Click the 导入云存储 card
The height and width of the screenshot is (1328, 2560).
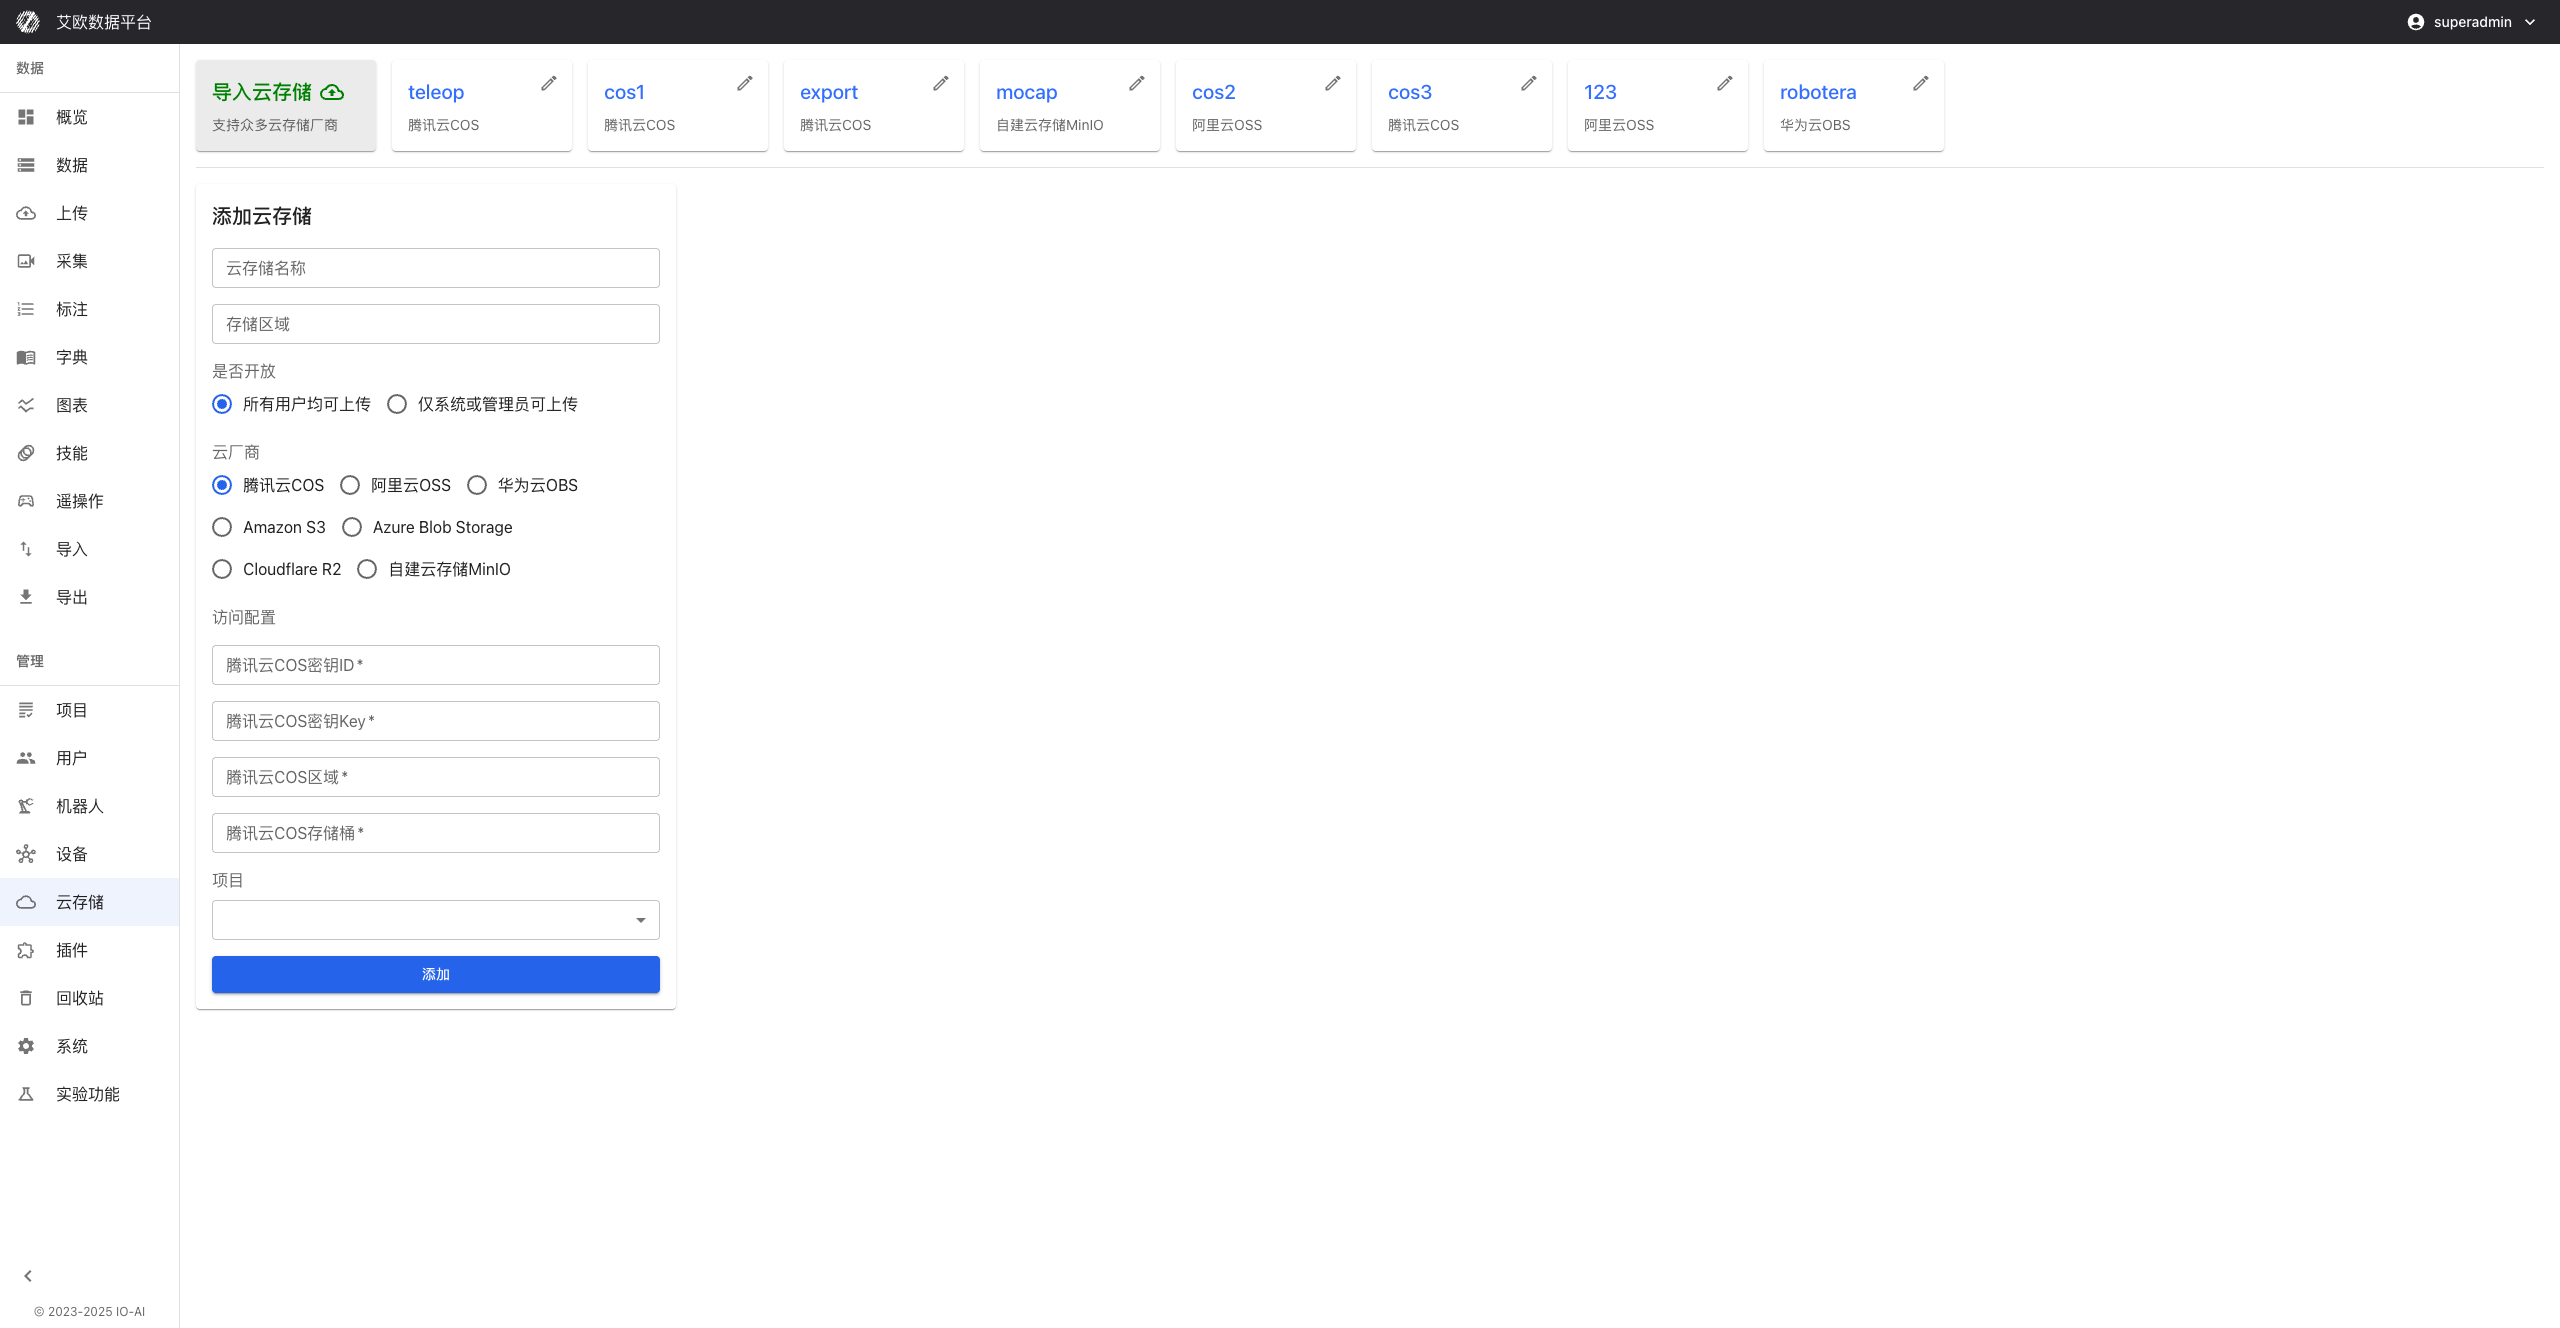click(286, 105)
